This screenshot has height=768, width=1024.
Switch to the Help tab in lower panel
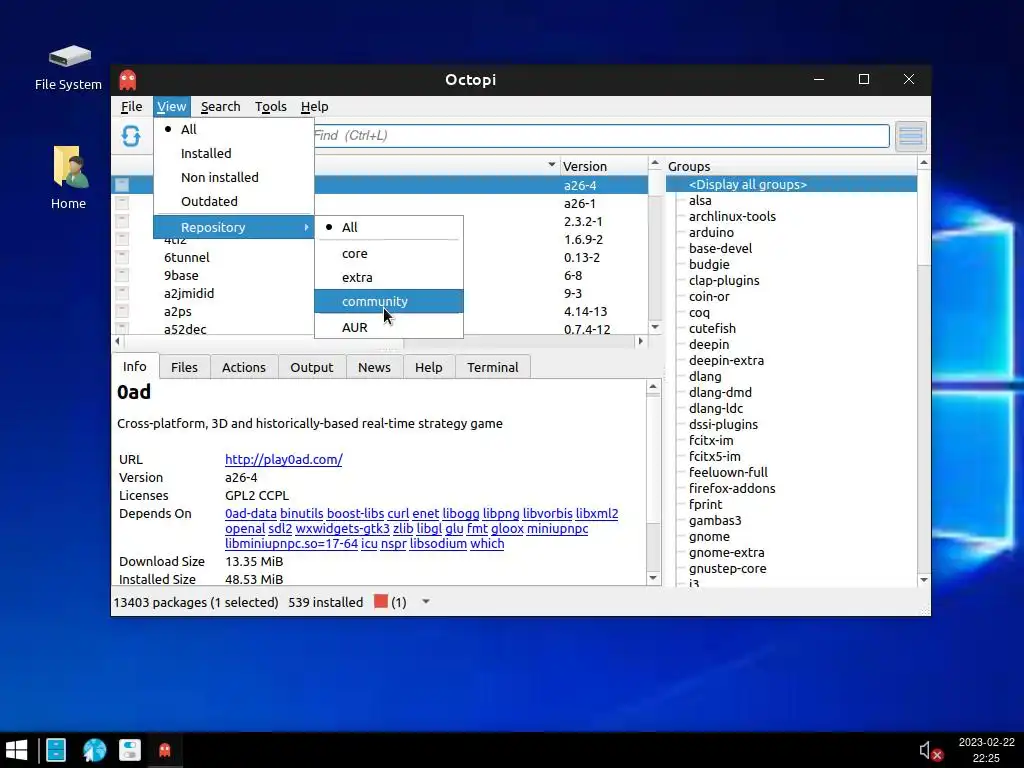[428, 367]
